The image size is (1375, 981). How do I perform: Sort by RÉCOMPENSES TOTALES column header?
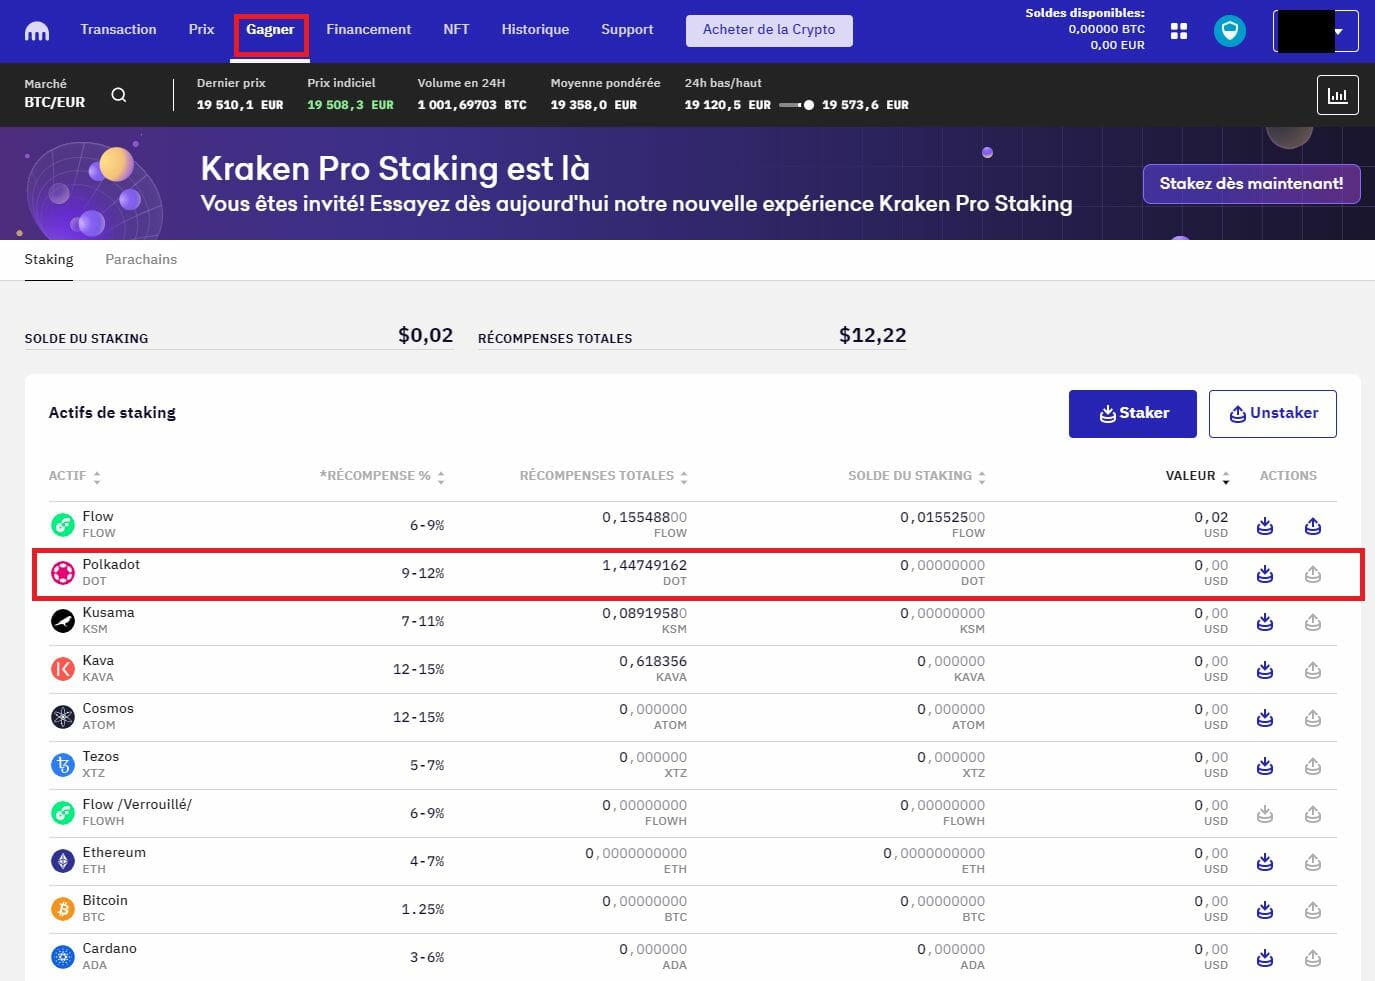[x=604, y=476]
